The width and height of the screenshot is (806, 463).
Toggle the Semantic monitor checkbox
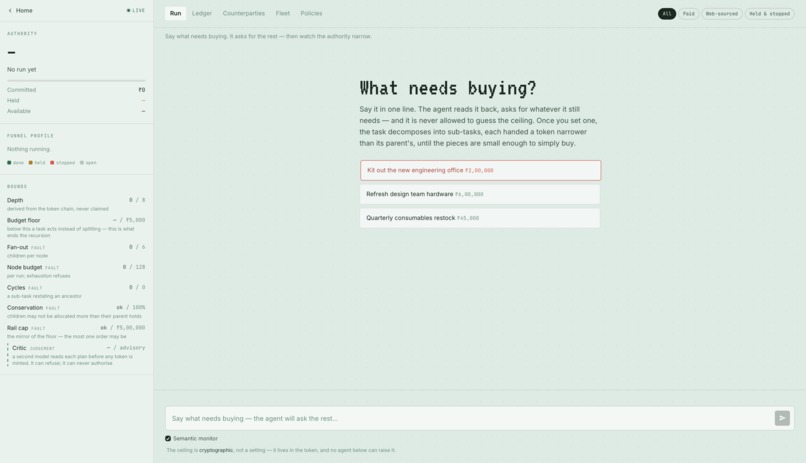(x=168, y=438)
